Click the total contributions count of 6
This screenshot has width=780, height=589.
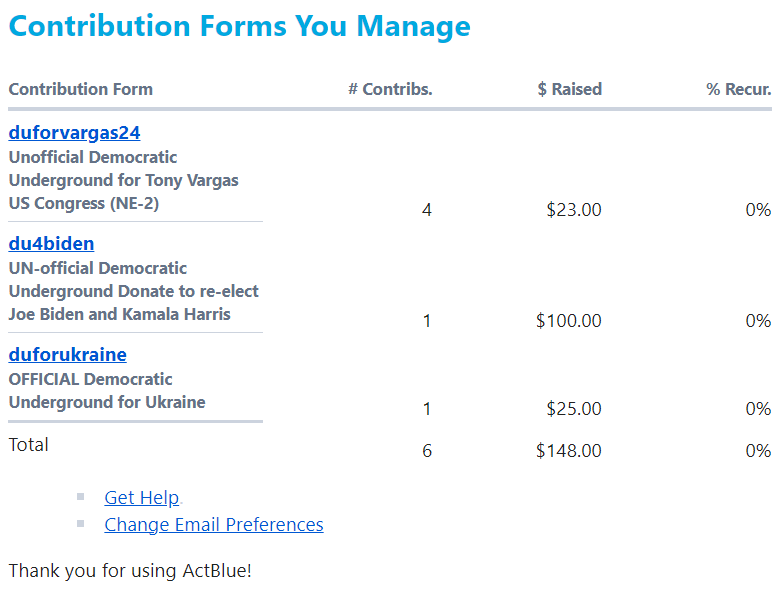[x=427, y=450]
